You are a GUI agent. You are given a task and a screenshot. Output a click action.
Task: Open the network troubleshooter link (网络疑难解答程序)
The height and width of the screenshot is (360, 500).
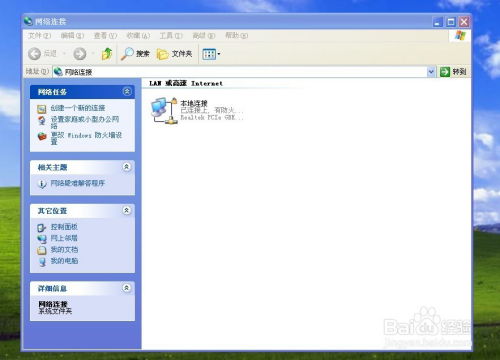click(x=78, y=183)
